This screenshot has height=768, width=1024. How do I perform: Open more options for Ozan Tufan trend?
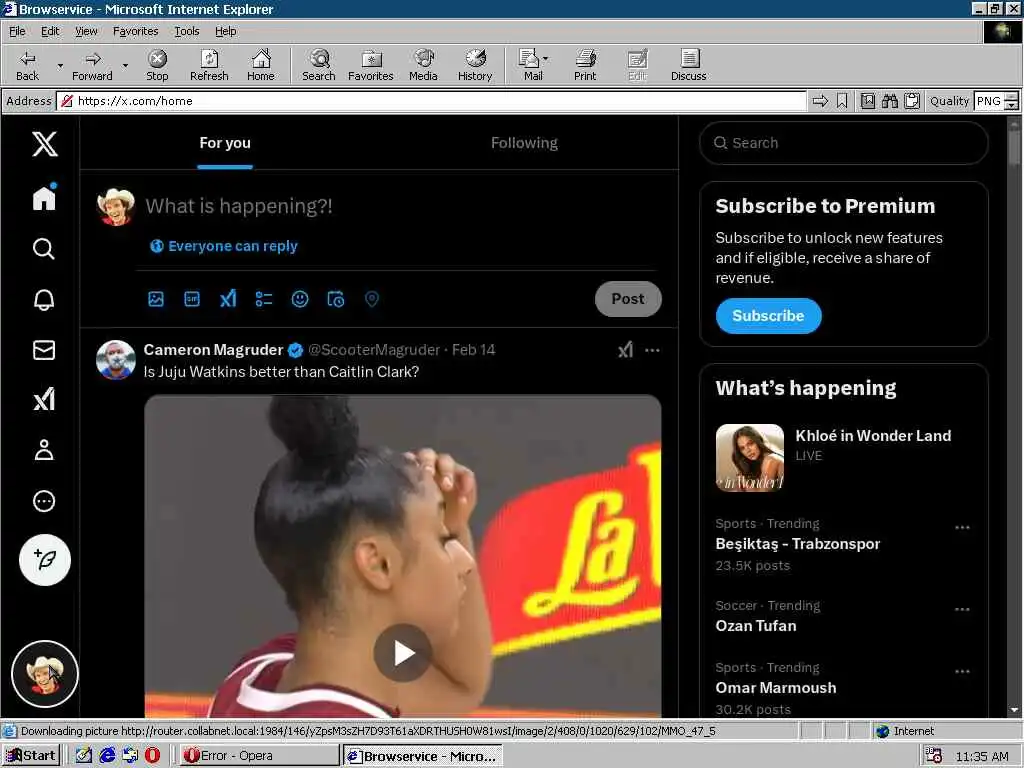click(x=961, y=609)
